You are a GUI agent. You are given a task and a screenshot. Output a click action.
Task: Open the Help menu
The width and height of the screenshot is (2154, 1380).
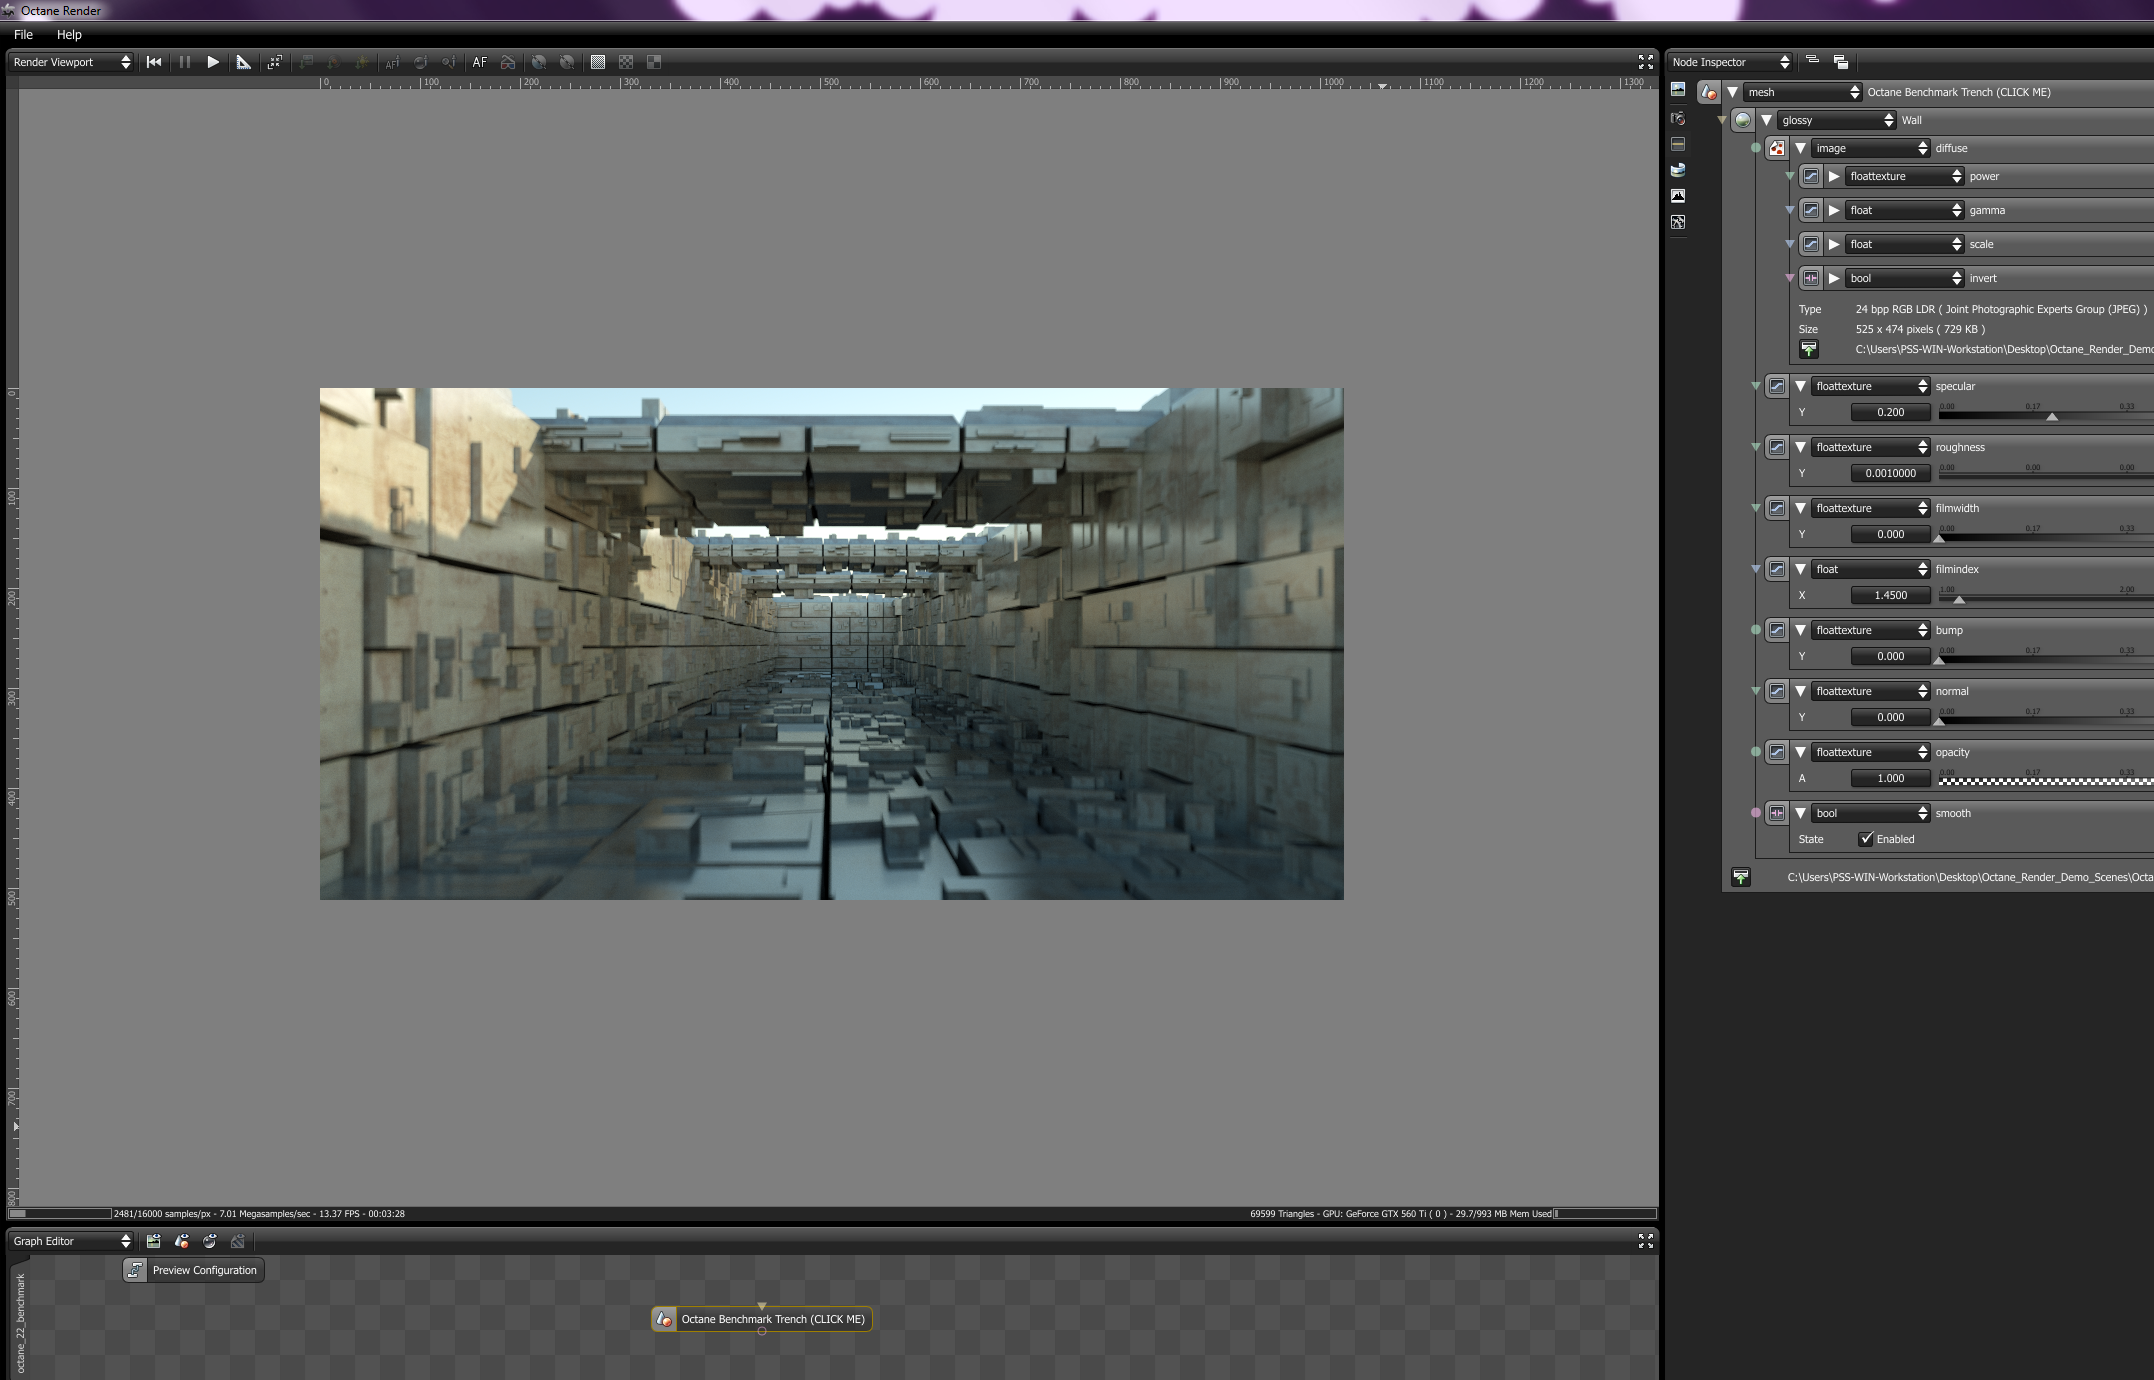coord(69,34)
